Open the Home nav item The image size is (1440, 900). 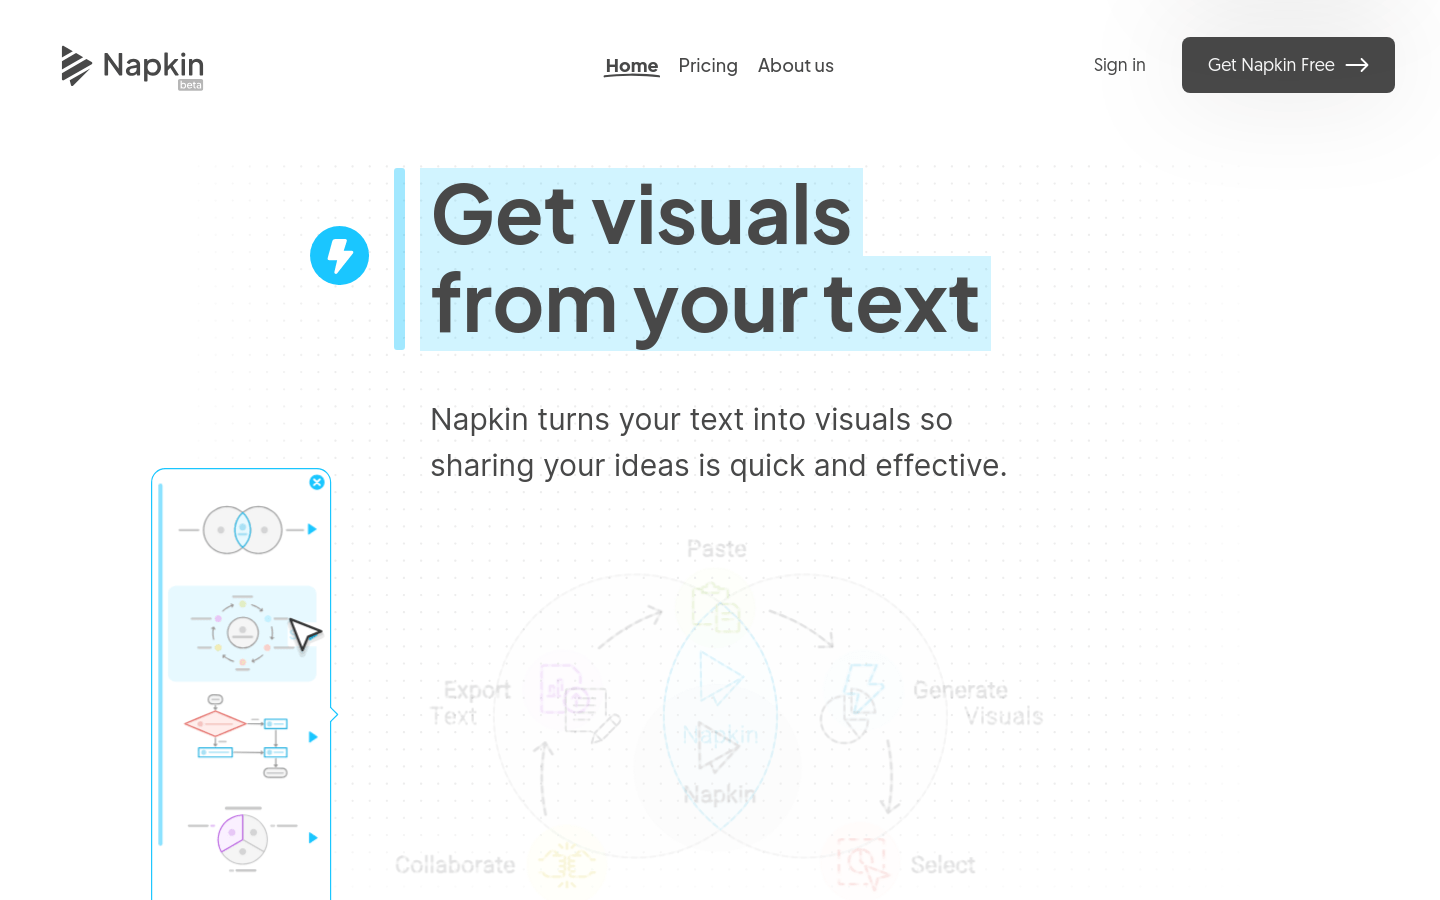[632, 66]
